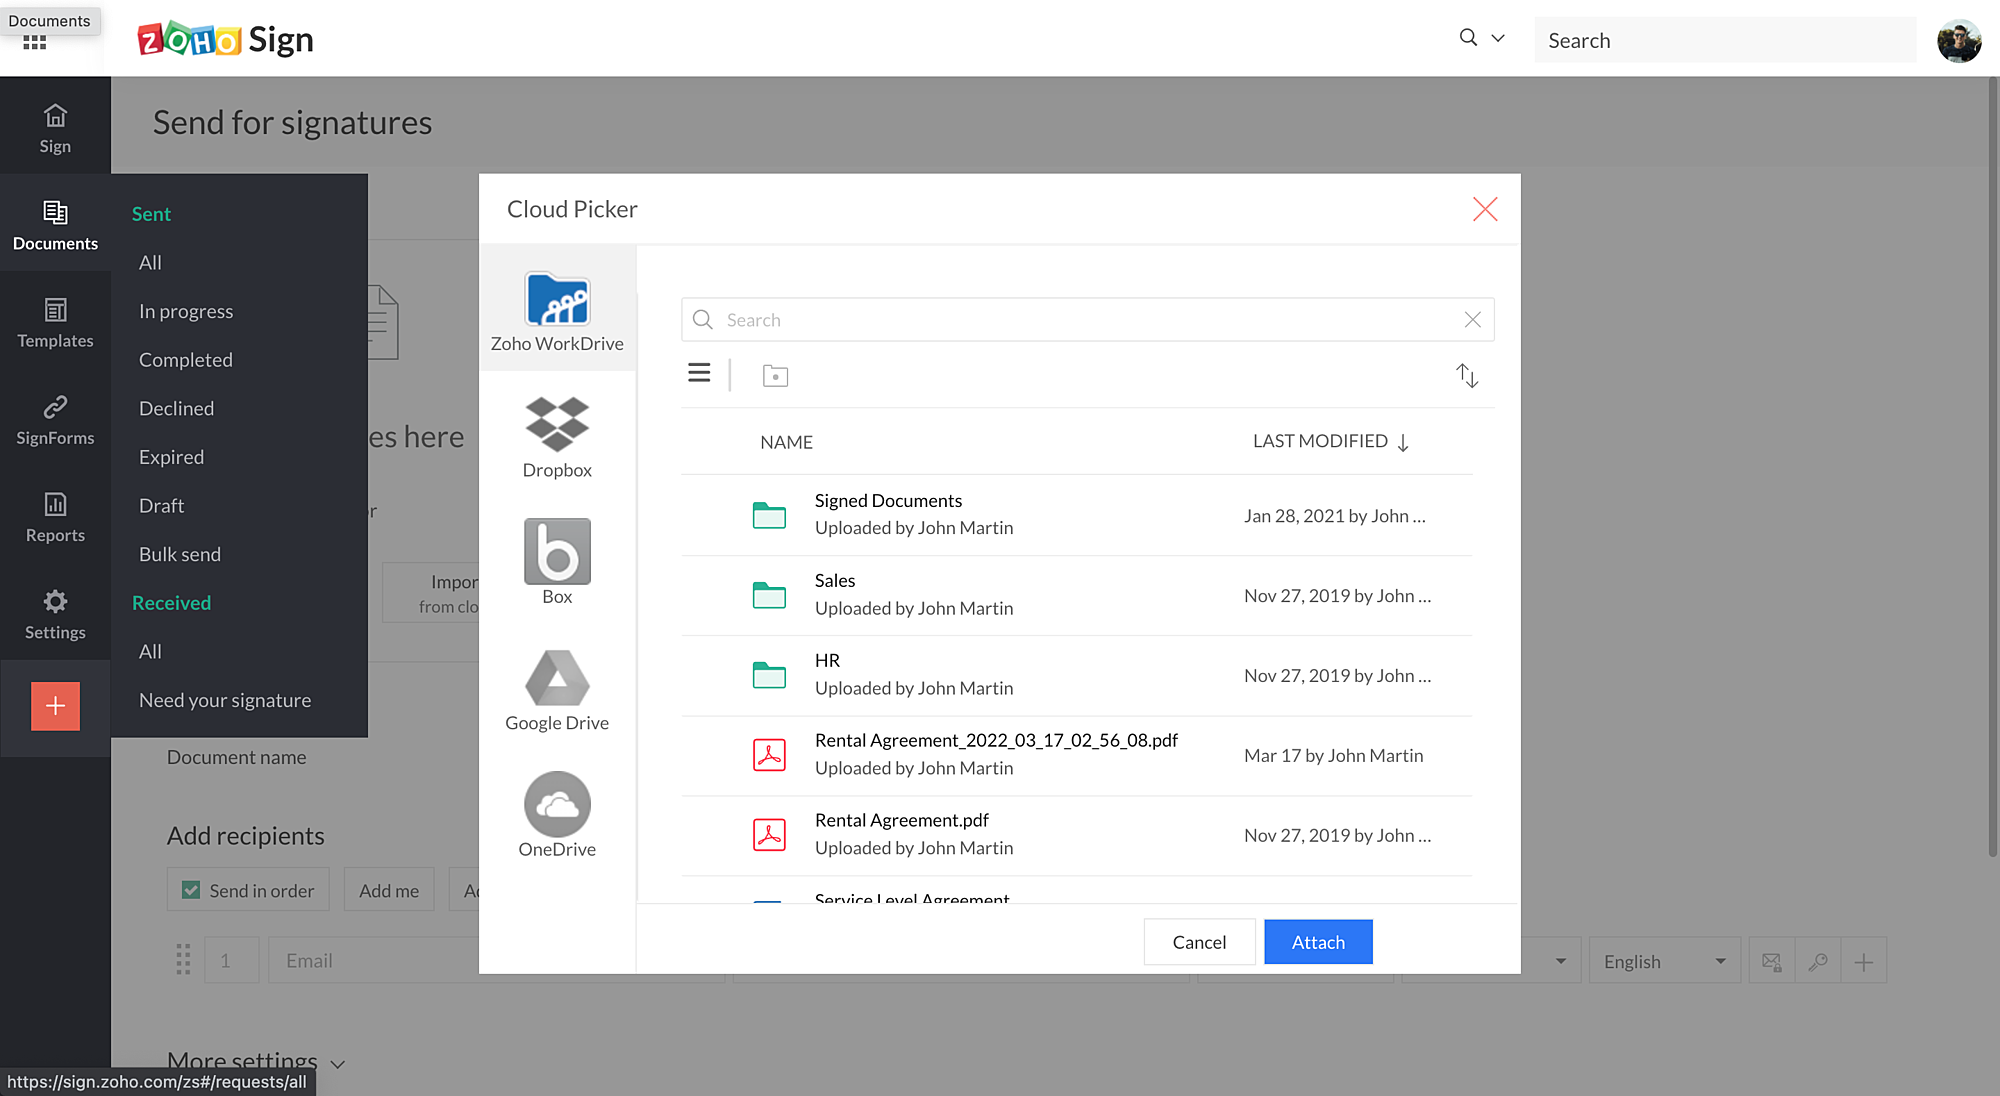
Task: Open the HR folder
Action: point(1076,675)
